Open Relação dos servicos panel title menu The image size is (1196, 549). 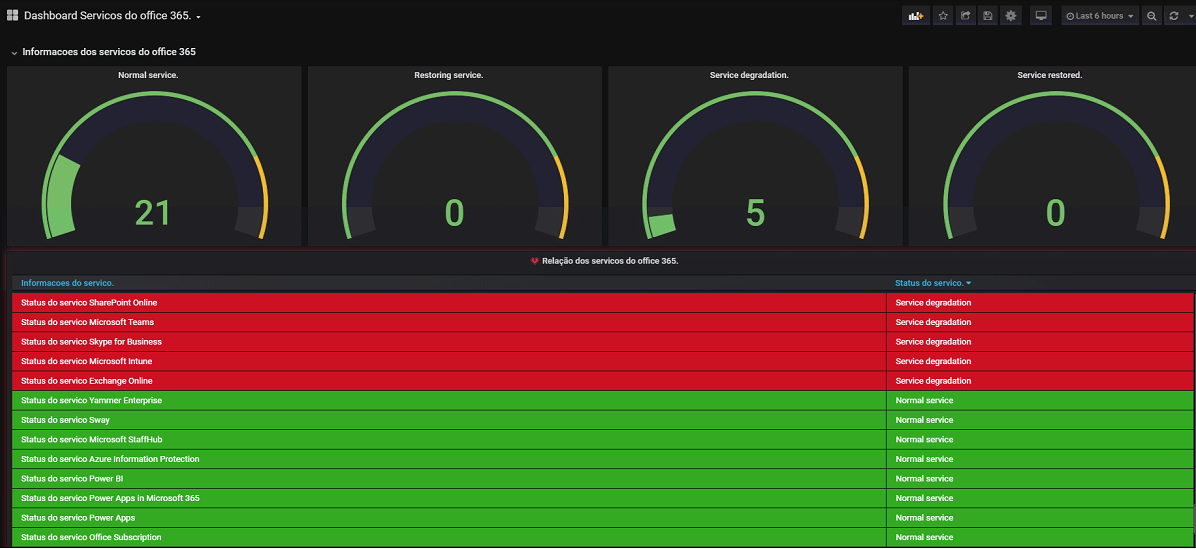pyautogui.click(x=610, y=261)
